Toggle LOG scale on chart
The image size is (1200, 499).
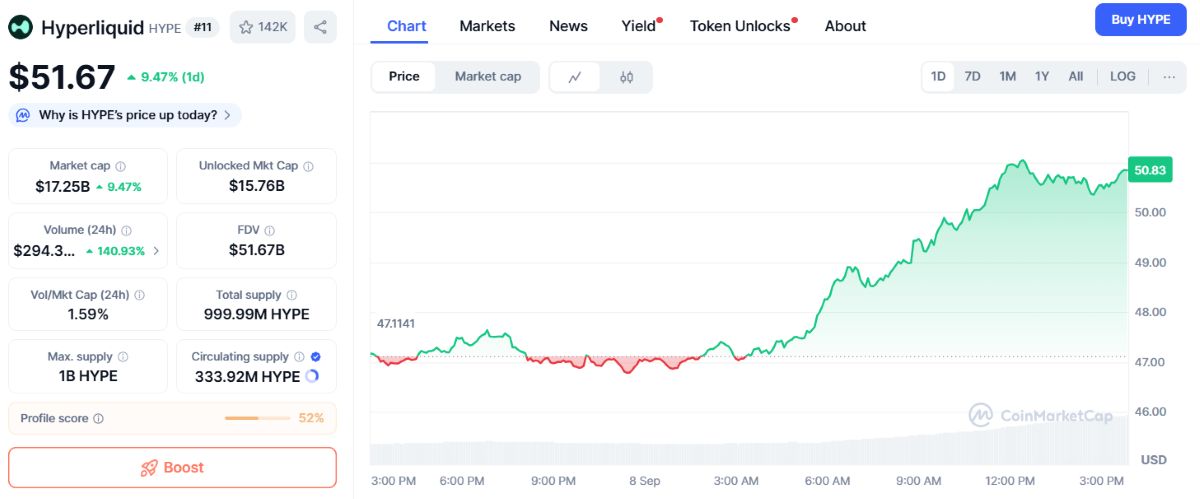[1123, 77]
